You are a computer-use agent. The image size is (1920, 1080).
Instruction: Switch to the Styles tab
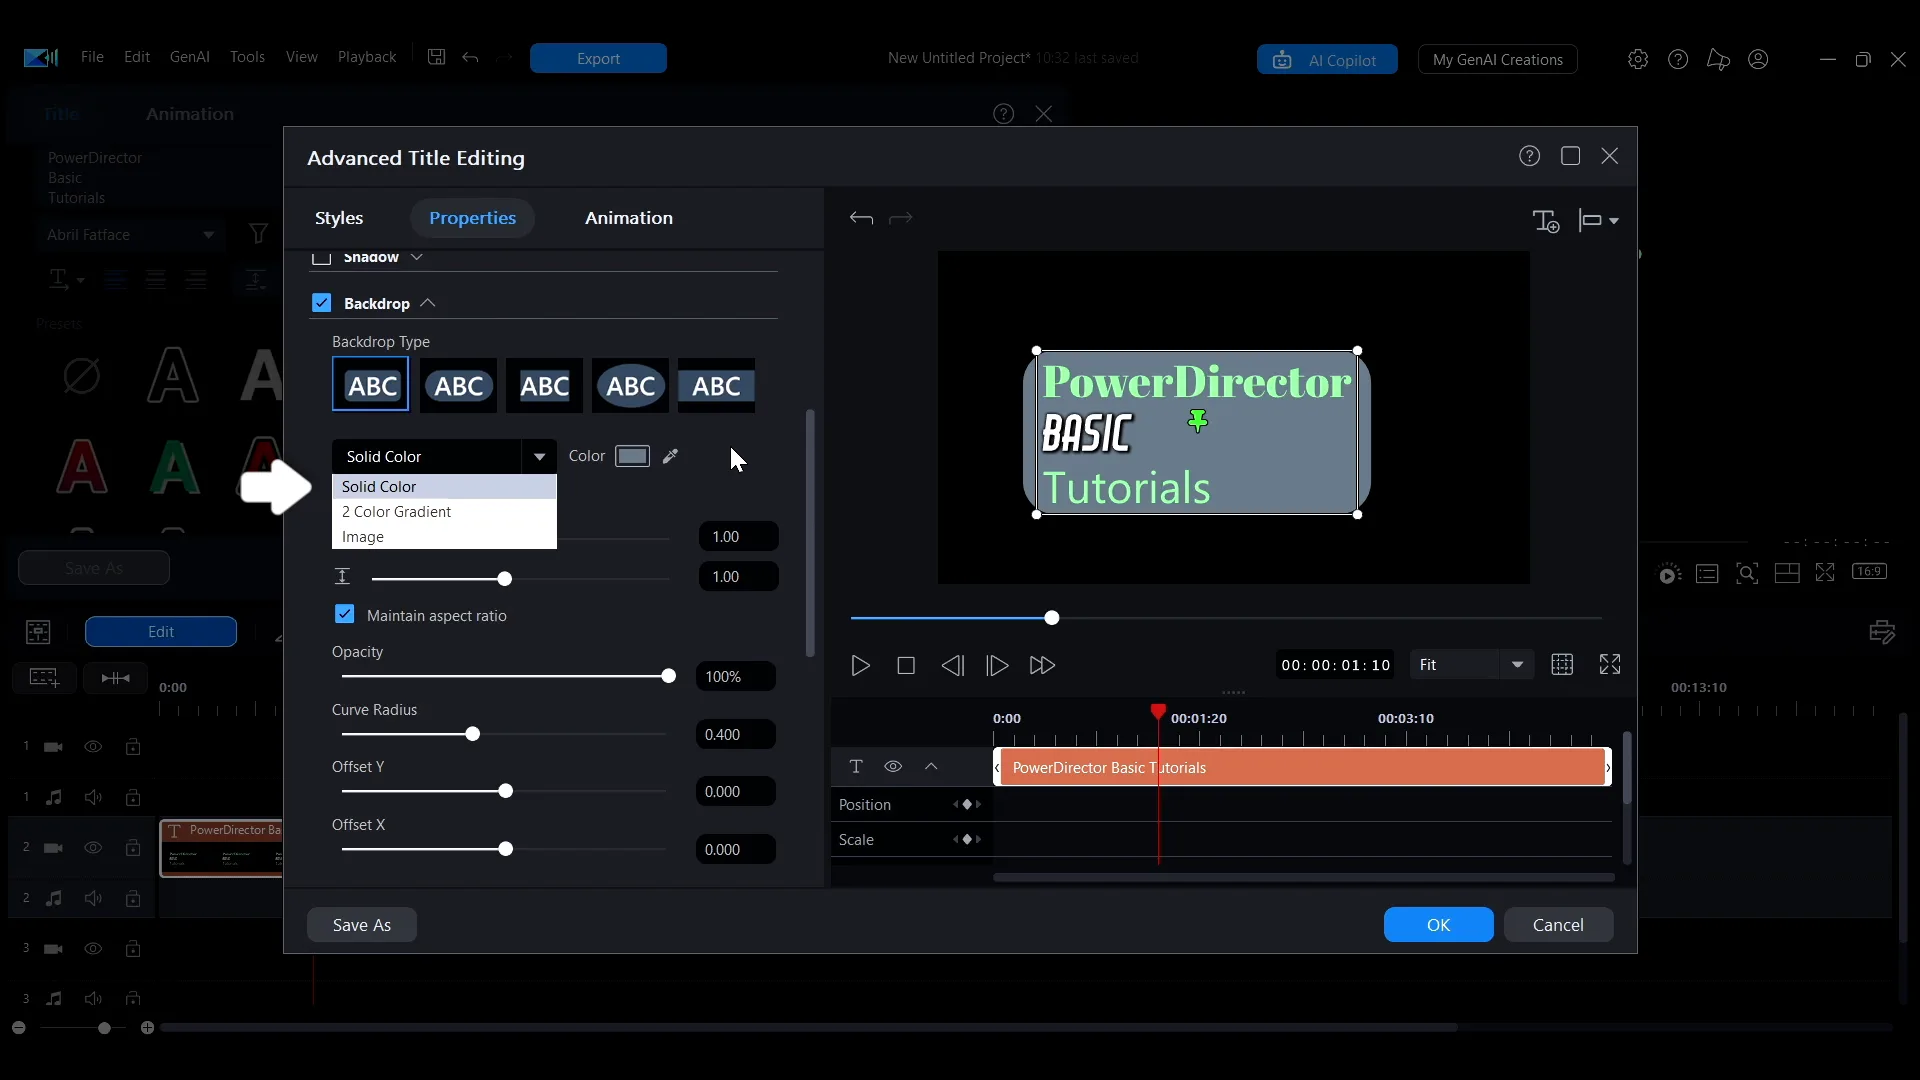click(339, 218)
